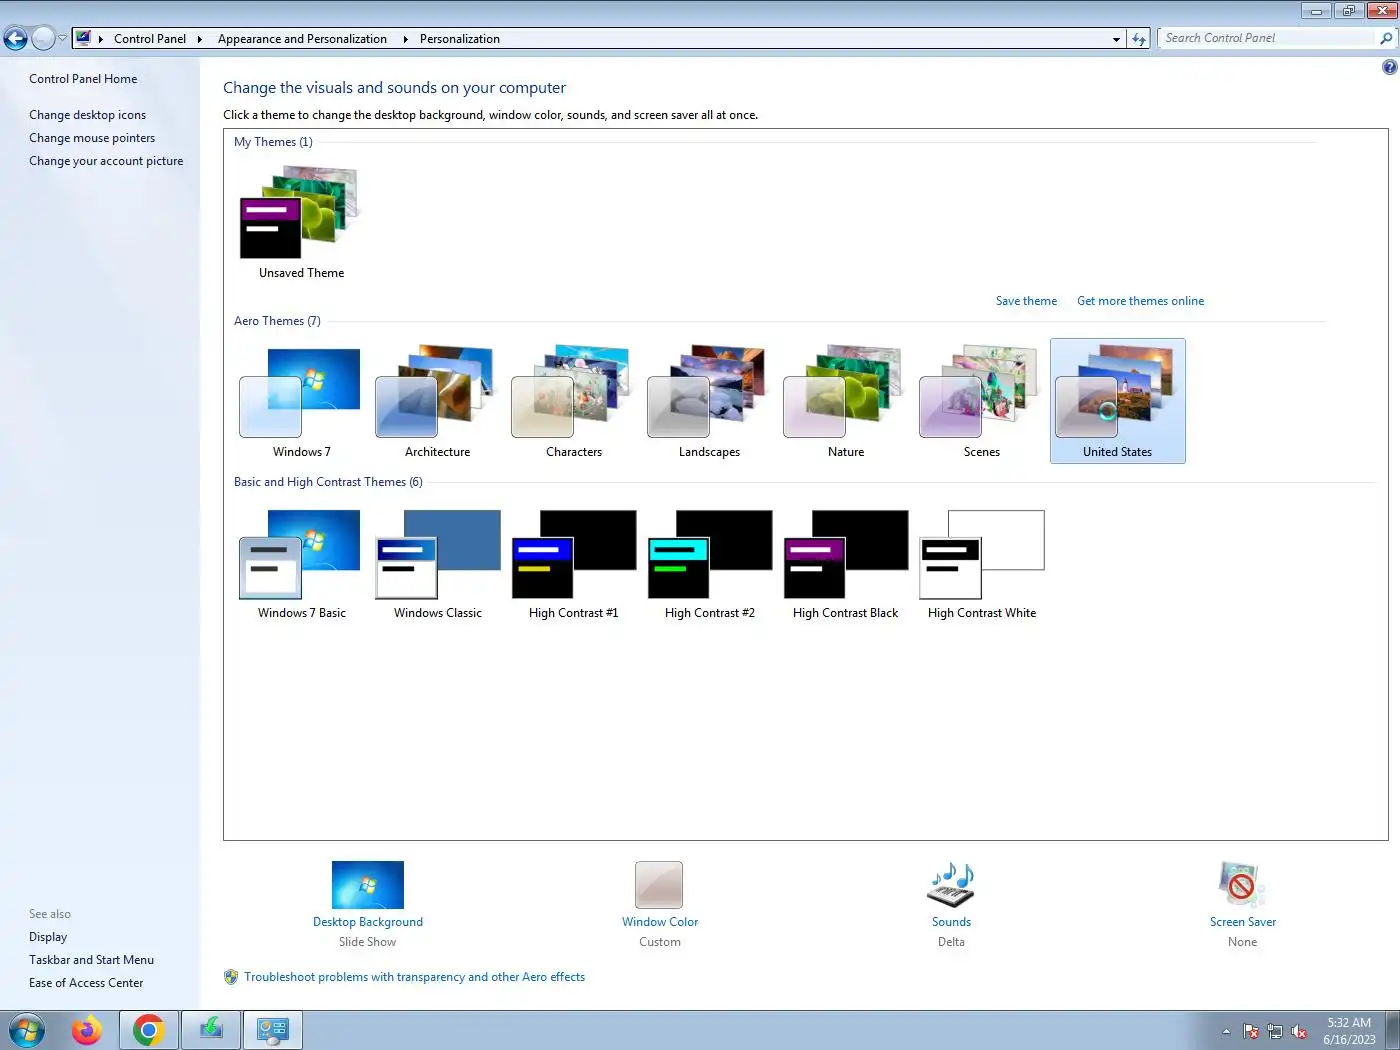Open the Sounds settings icon

click(x=951, y=885)
